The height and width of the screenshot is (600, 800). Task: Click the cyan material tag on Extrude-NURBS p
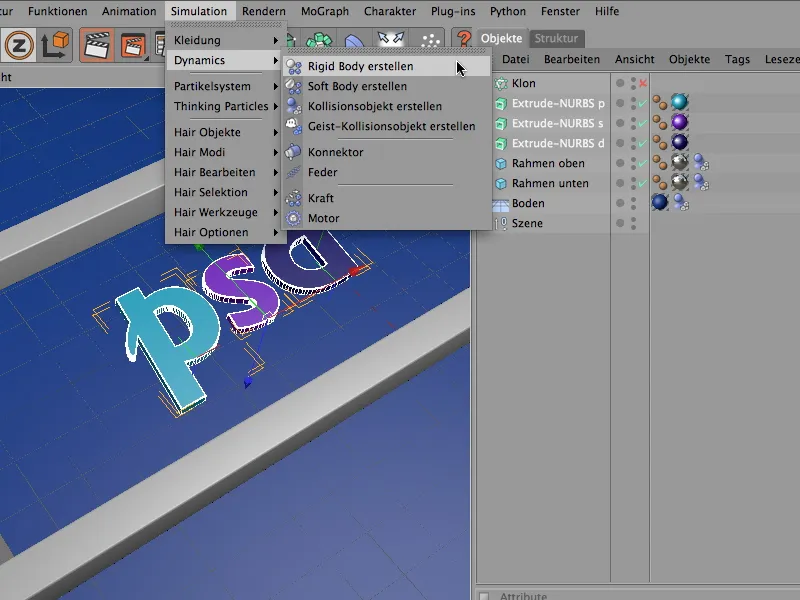pyautogui.click(x=680, y=103)
